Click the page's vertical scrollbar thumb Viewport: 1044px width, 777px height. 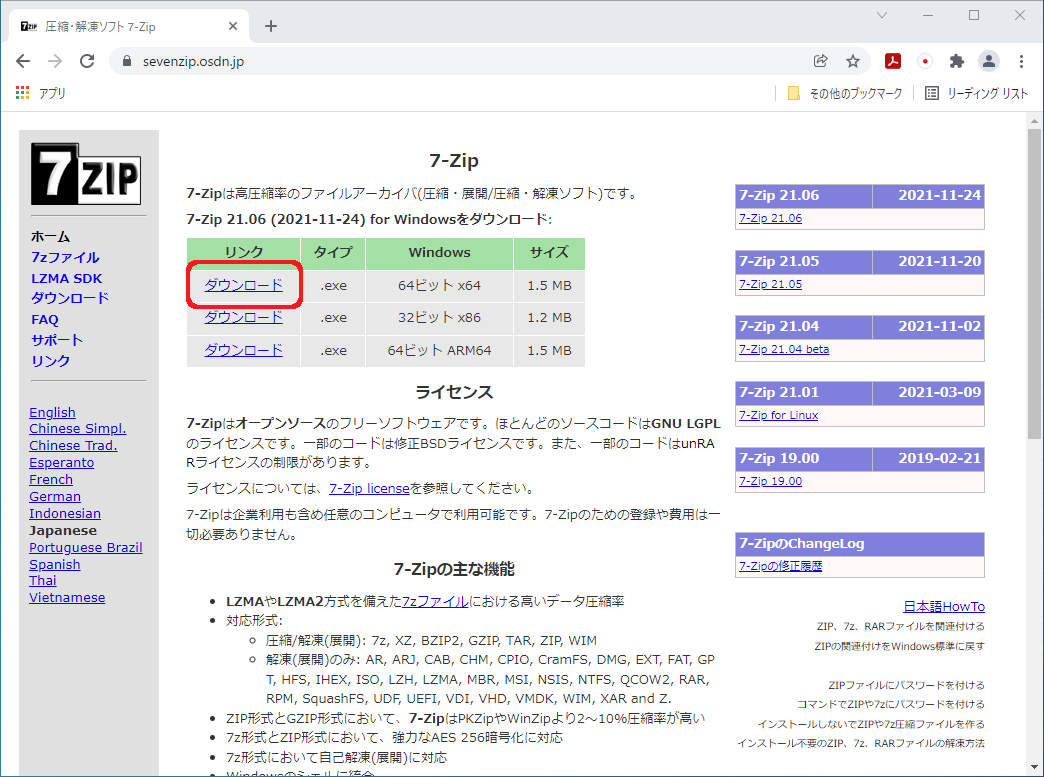click(x=1034, y=284)
